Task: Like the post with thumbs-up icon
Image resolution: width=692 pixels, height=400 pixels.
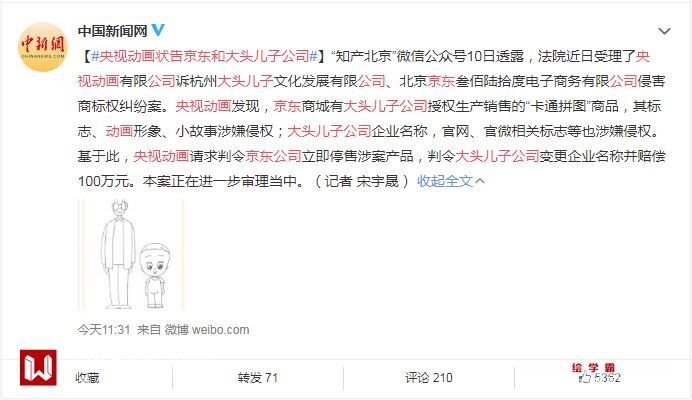Action: [x=585, y=377]
